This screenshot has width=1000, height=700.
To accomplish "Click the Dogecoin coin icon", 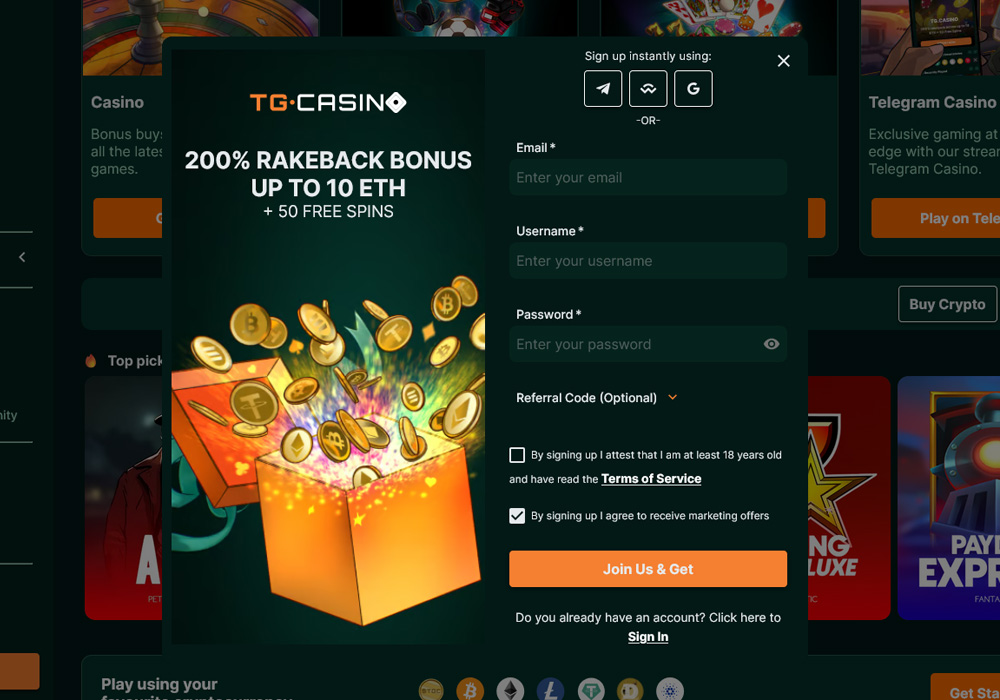I will 630,690.
